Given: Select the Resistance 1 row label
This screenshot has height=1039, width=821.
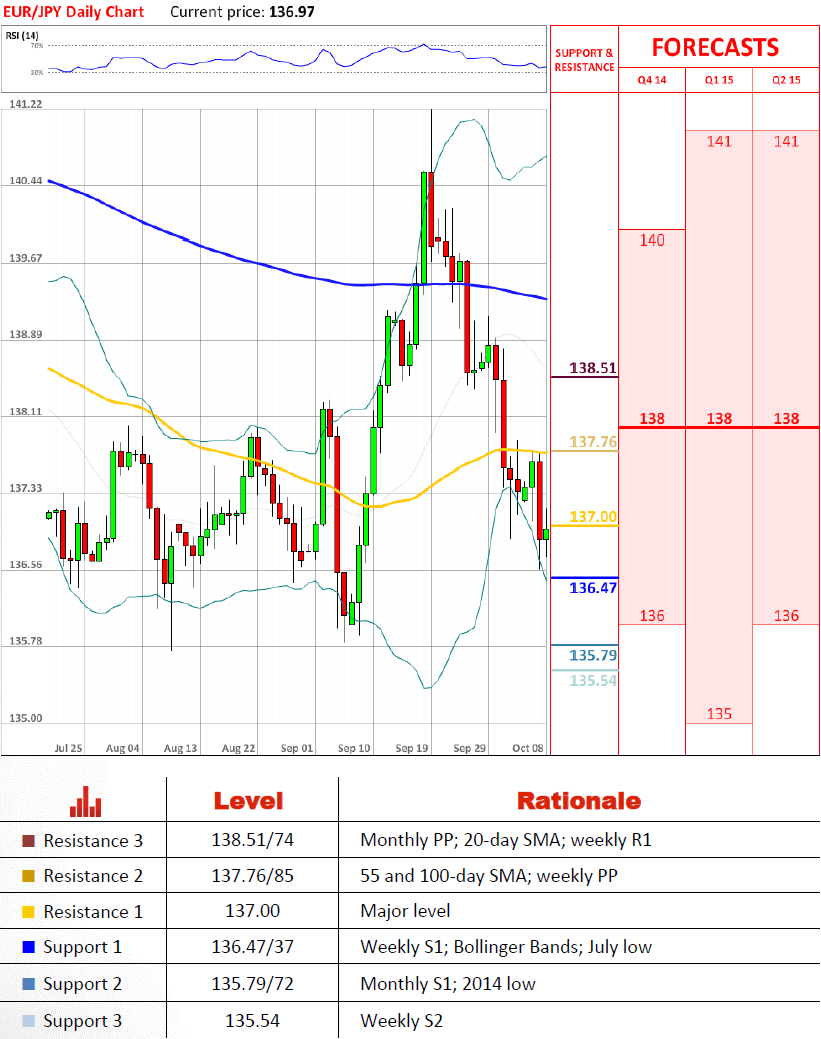Looking at the screenshot, I should click(x=93, y=912).
